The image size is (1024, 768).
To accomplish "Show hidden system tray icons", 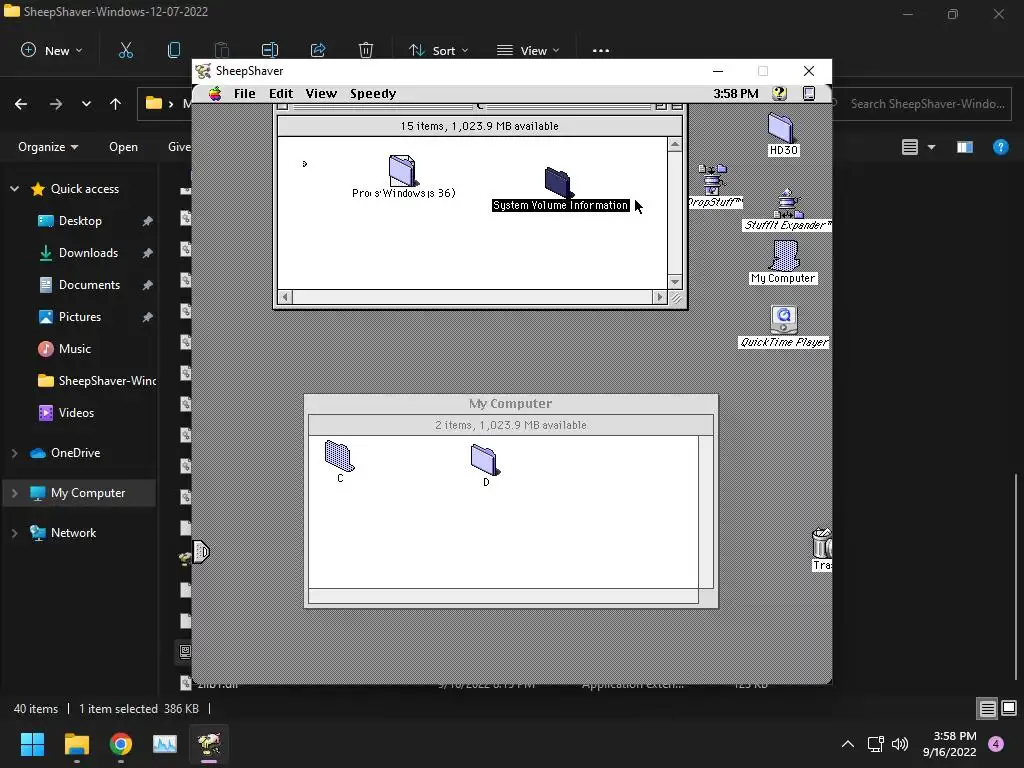I will point(848,744).
